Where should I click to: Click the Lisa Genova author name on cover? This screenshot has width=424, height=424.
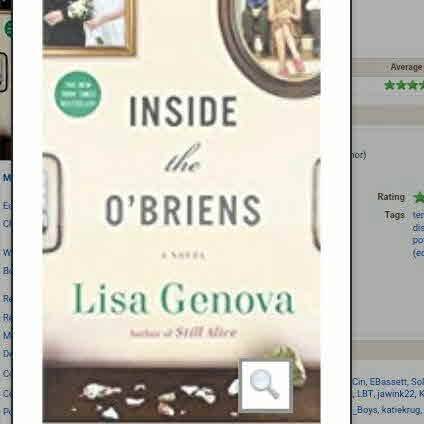point(183,299)
